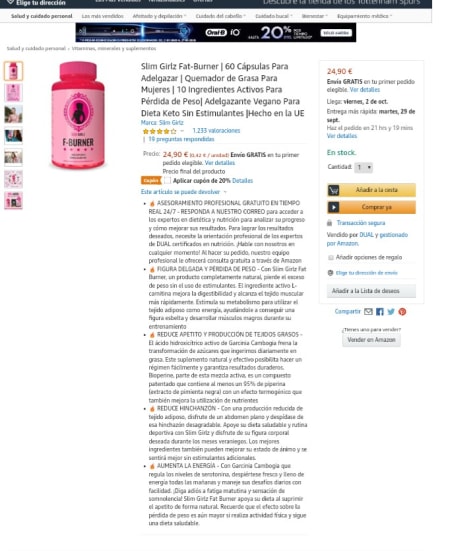Click the play icon on Comprar ya

(x=333, y=207)
